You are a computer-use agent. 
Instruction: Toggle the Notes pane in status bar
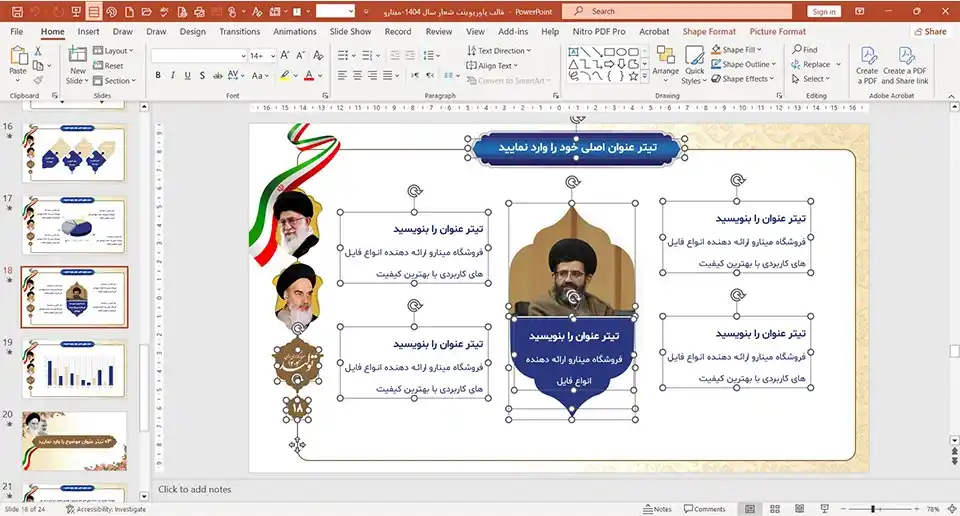pyautogui.click(x=658, y=509)
